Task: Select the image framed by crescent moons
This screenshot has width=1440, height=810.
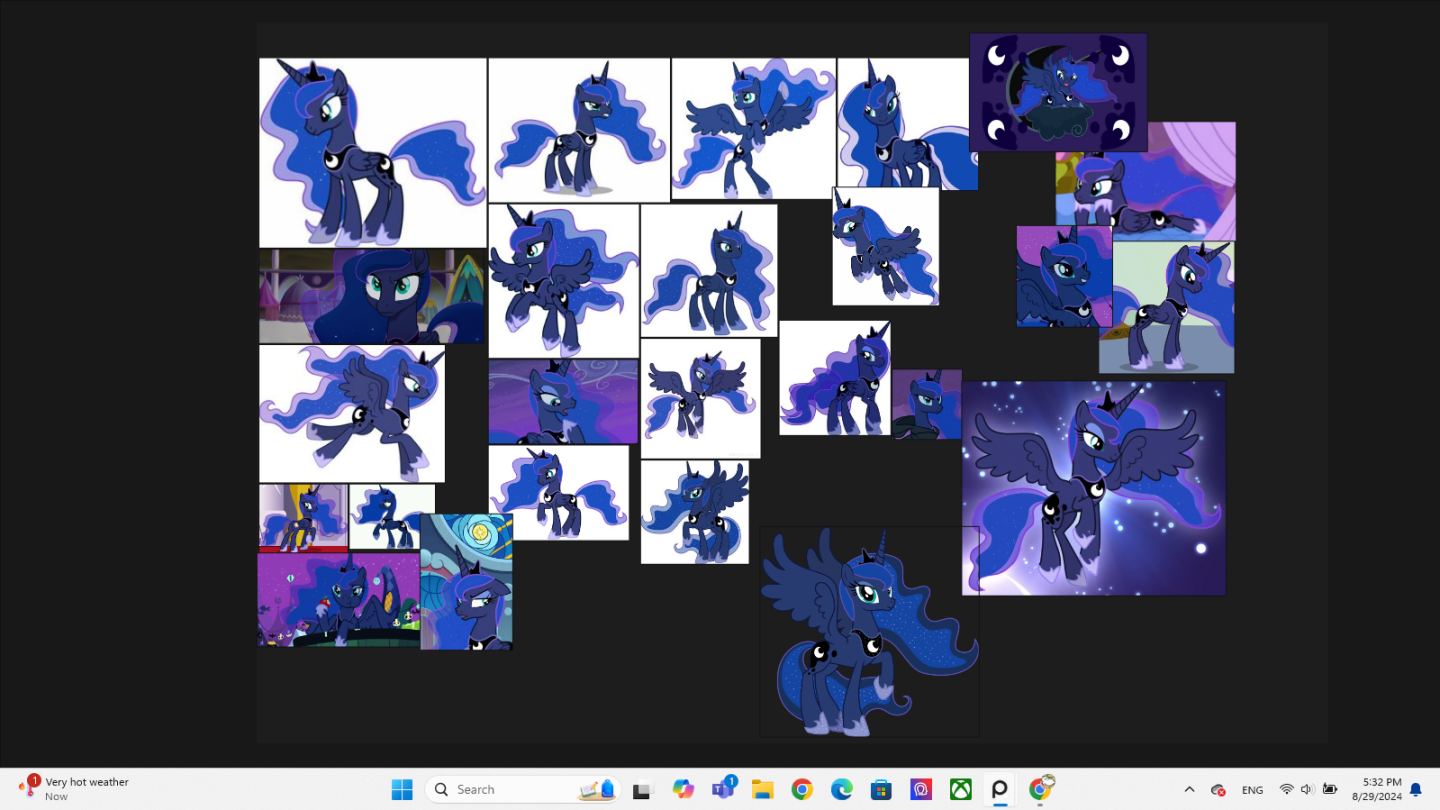Action: (x=1058, y=92)
